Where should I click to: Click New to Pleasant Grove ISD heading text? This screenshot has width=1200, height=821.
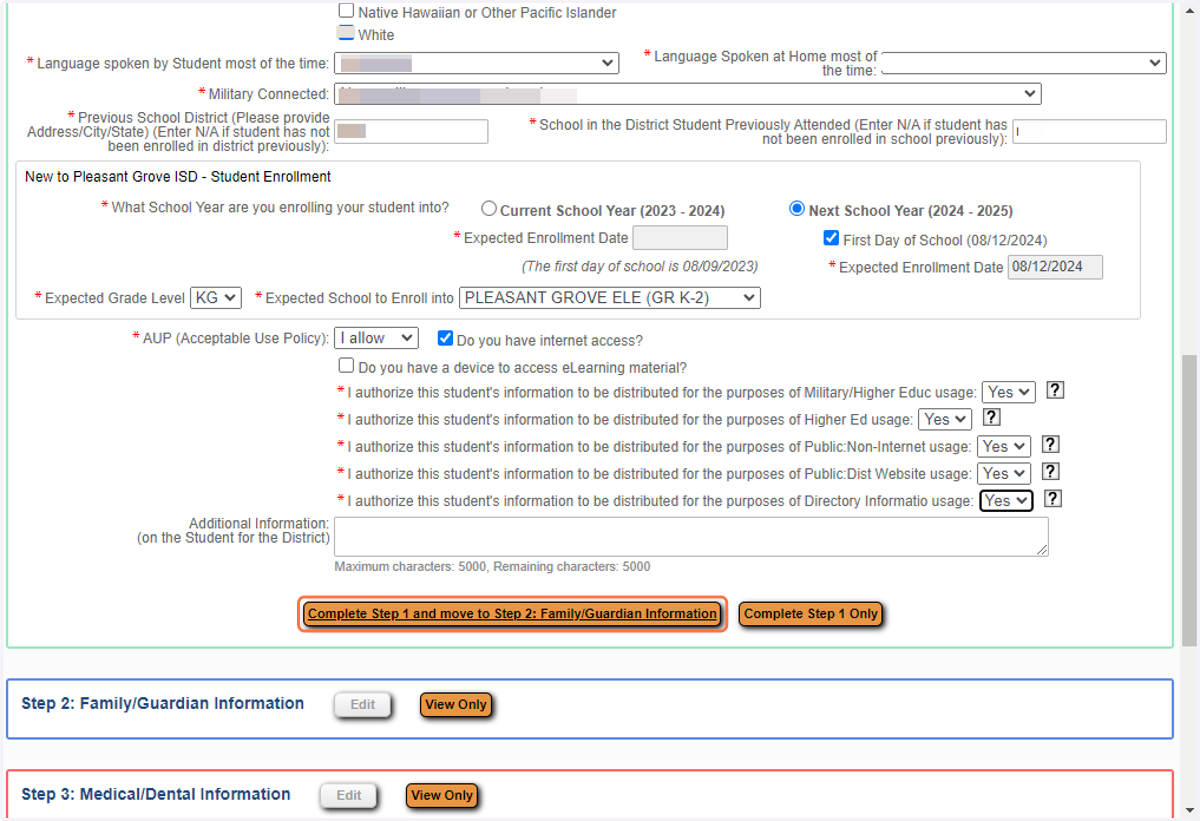point(178,177)
